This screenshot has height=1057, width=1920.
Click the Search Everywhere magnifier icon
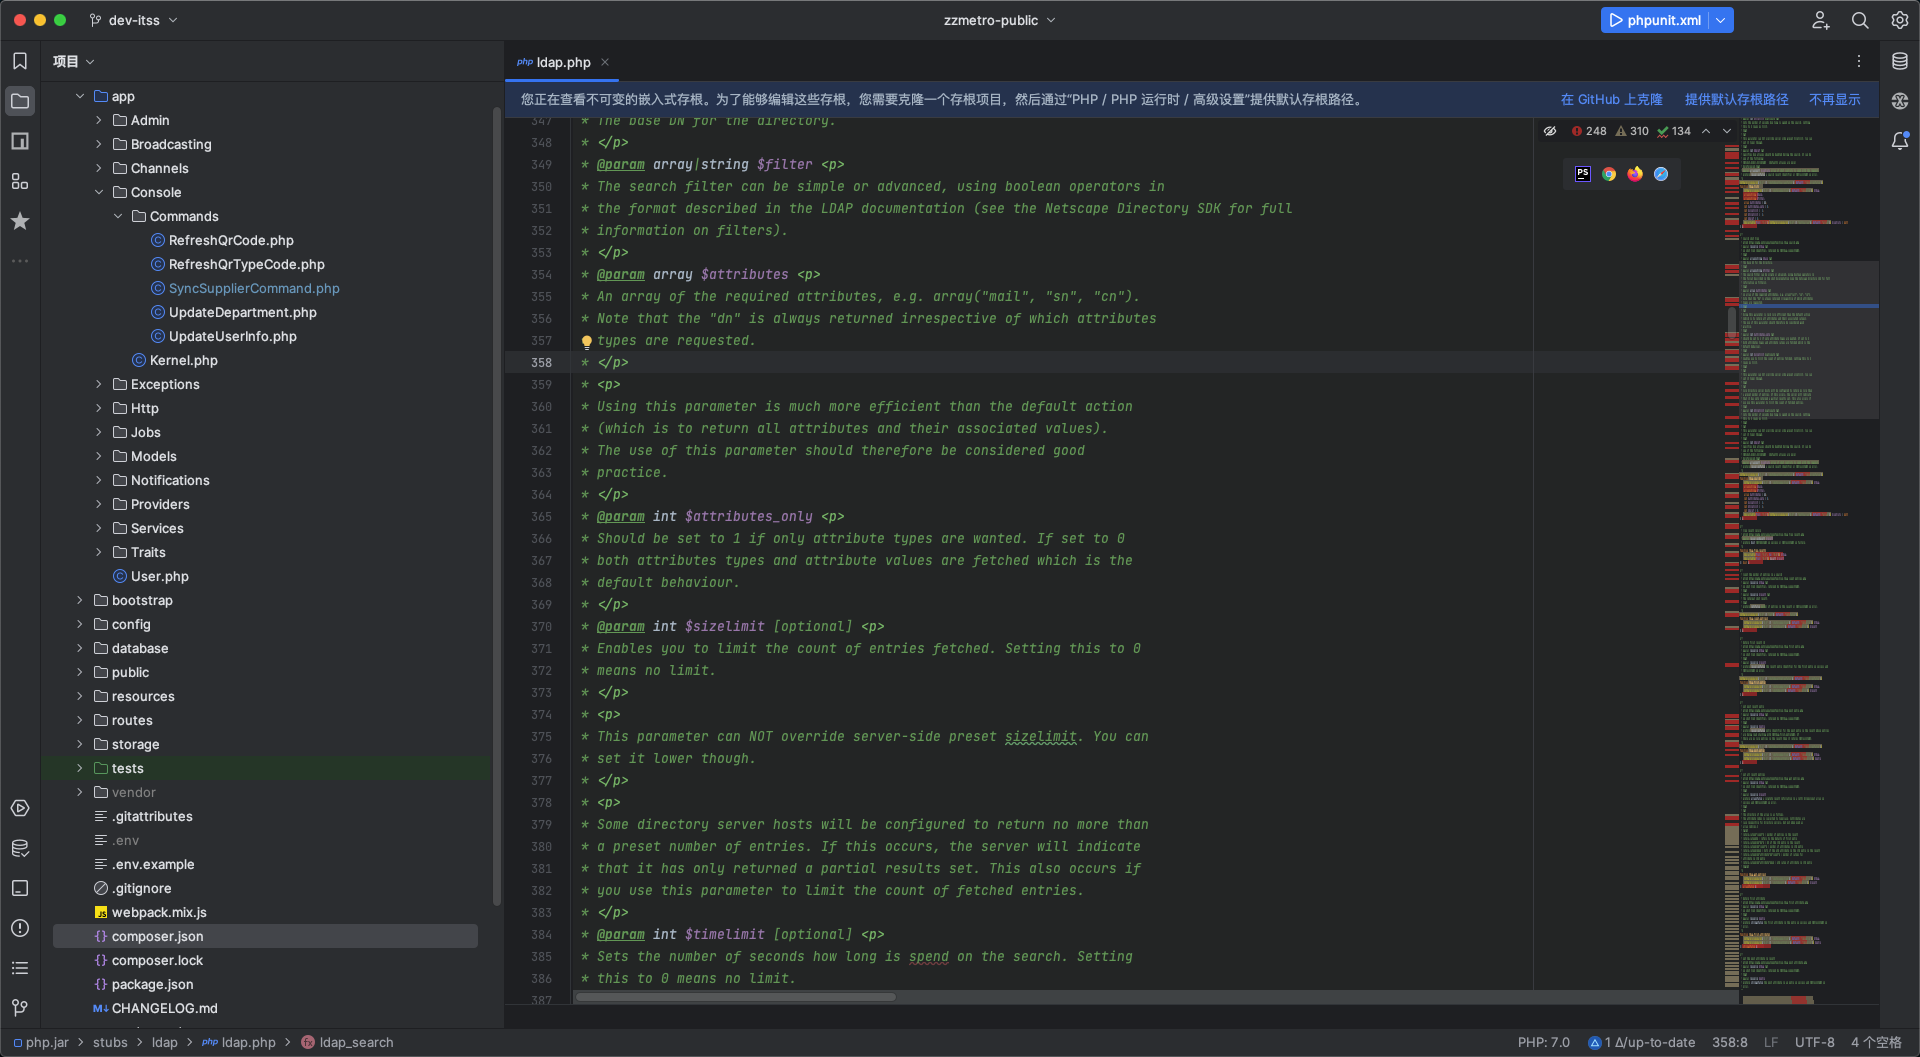click(x=1860, y=20)
